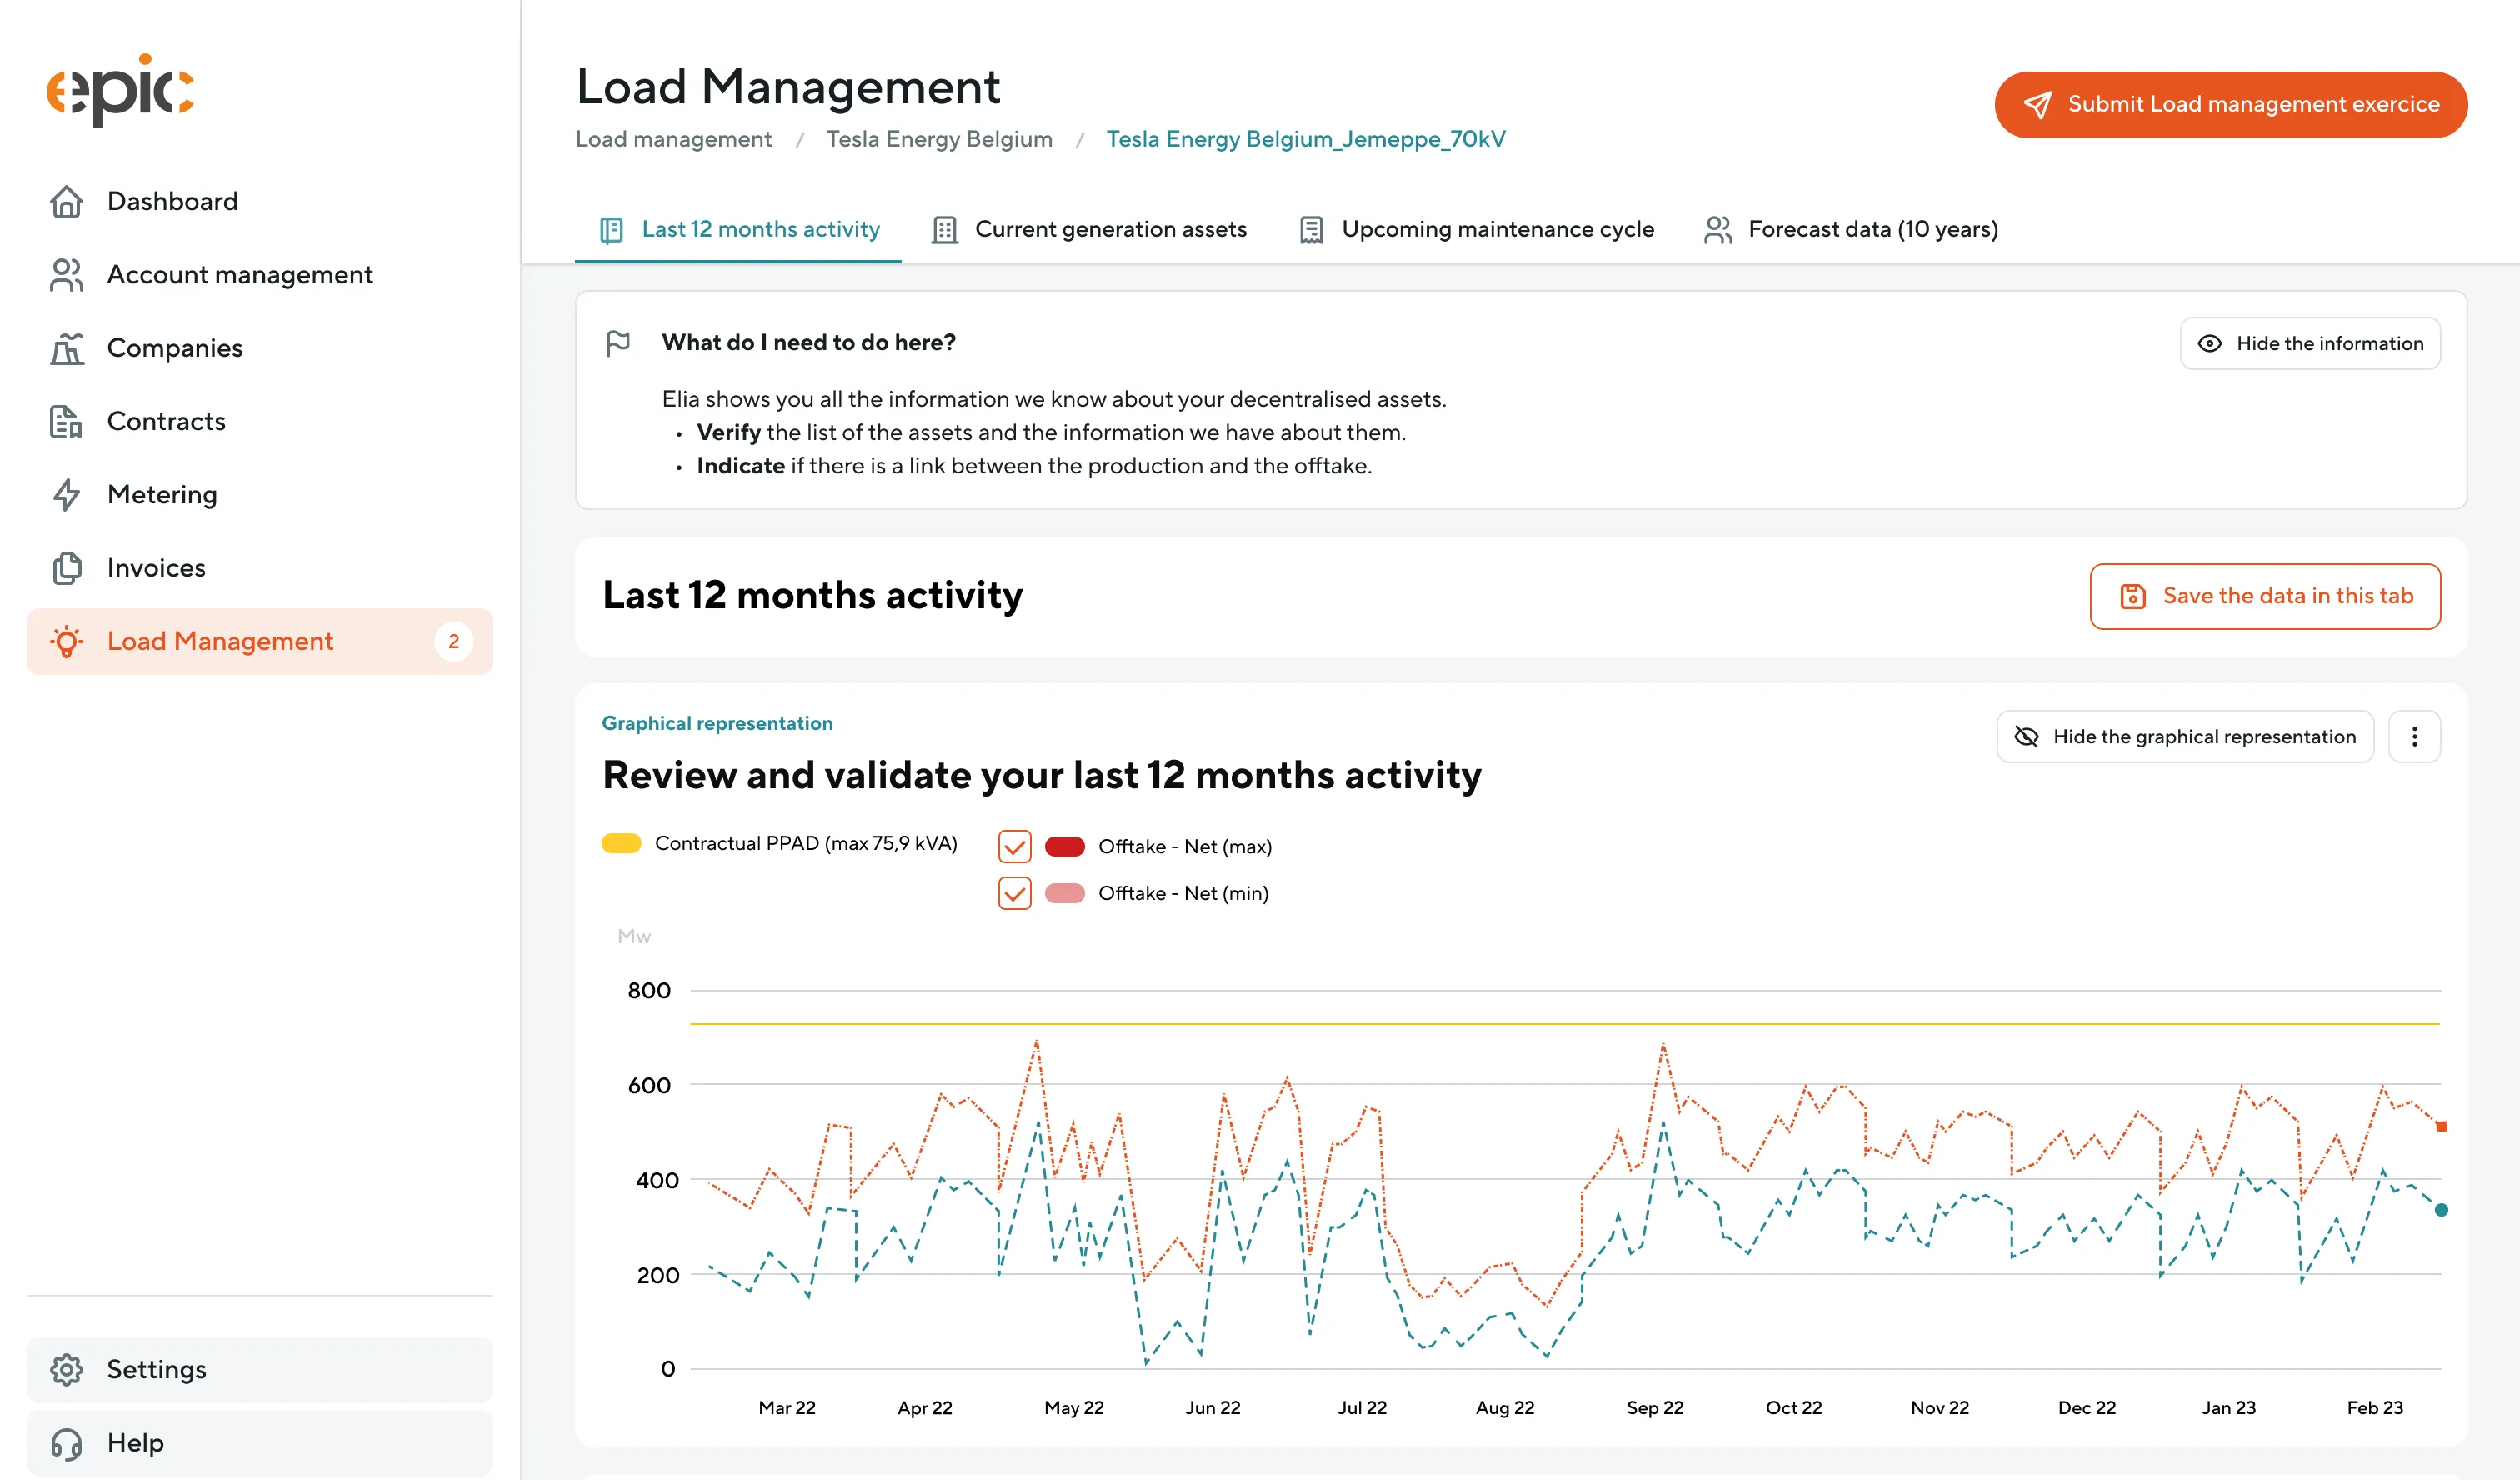Click the Metering lightning bolt icon
This screenshot has width=2520, height=1480.
tap(67, 495)
